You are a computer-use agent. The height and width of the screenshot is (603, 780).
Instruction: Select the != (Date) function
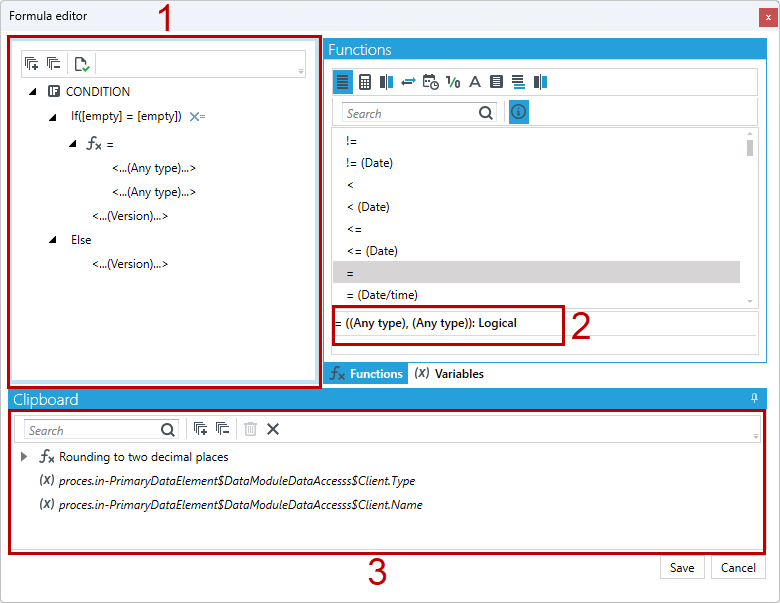[x=536, y=163]
